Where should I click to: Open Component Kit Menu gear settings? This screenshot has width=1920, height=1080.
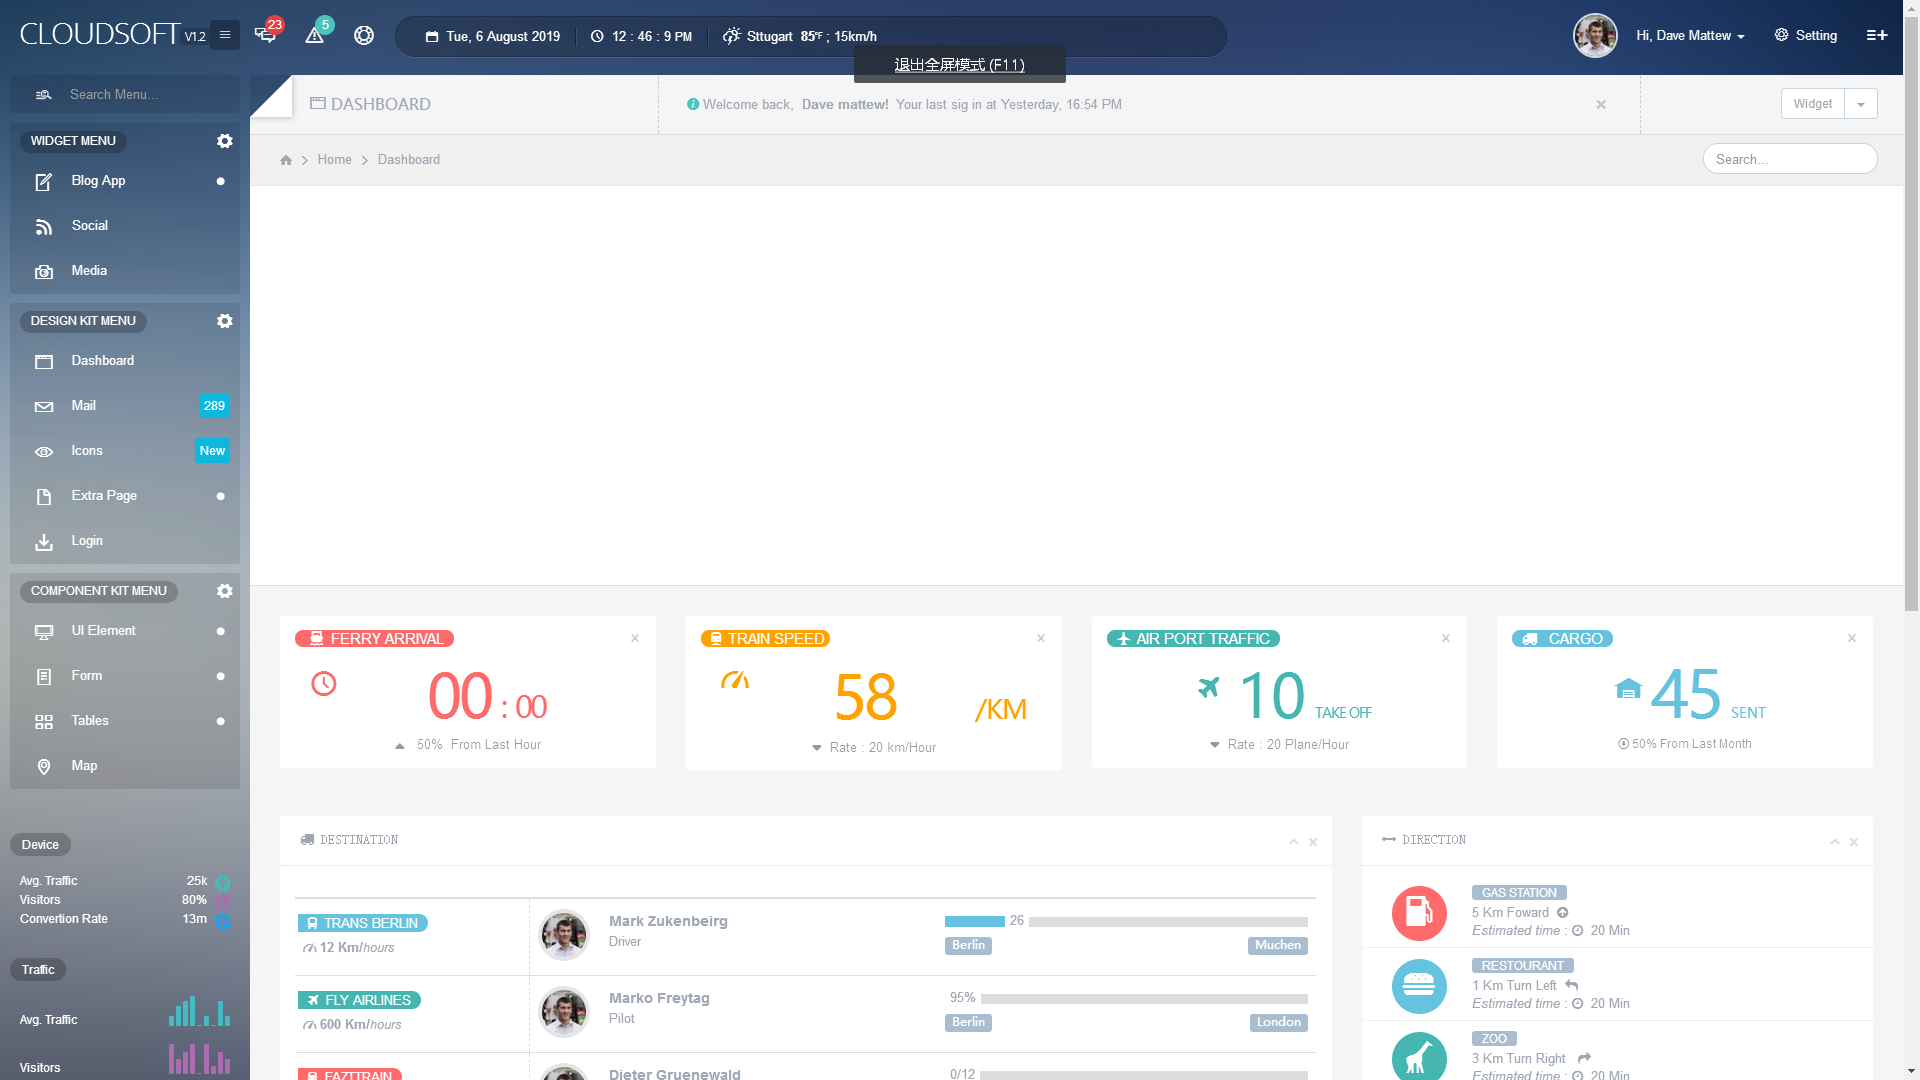[225, 591]
